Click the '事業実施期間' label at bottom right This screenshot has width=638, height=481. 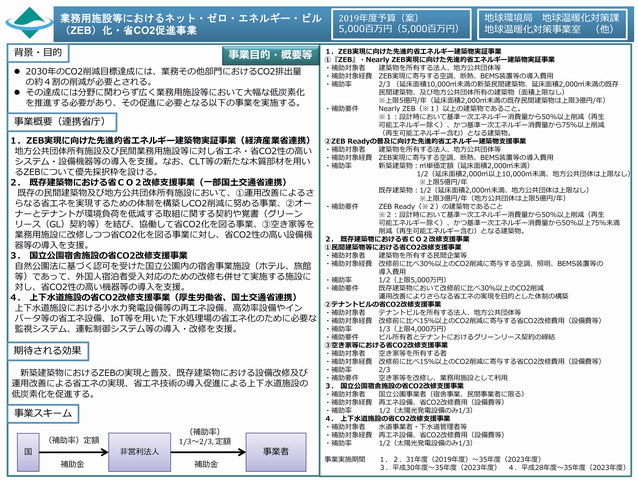(x=345, y=459)
